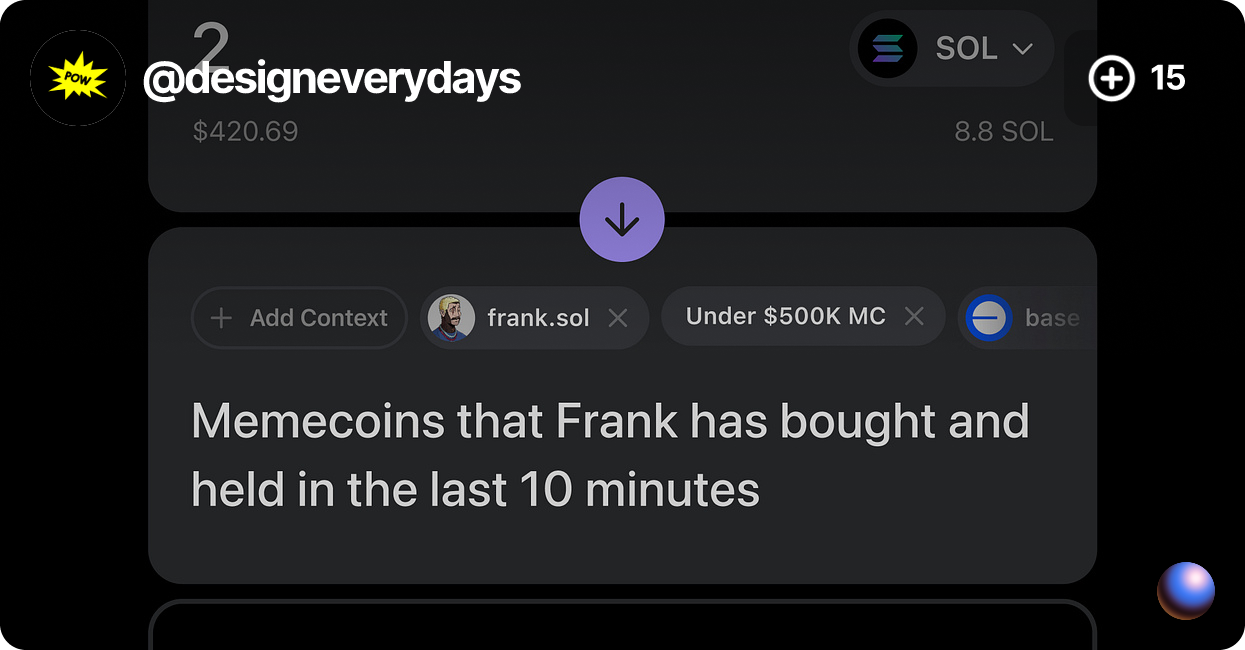
Task: Click the Add Context button label
Action: pyautogui.click(x=318, y=318)
